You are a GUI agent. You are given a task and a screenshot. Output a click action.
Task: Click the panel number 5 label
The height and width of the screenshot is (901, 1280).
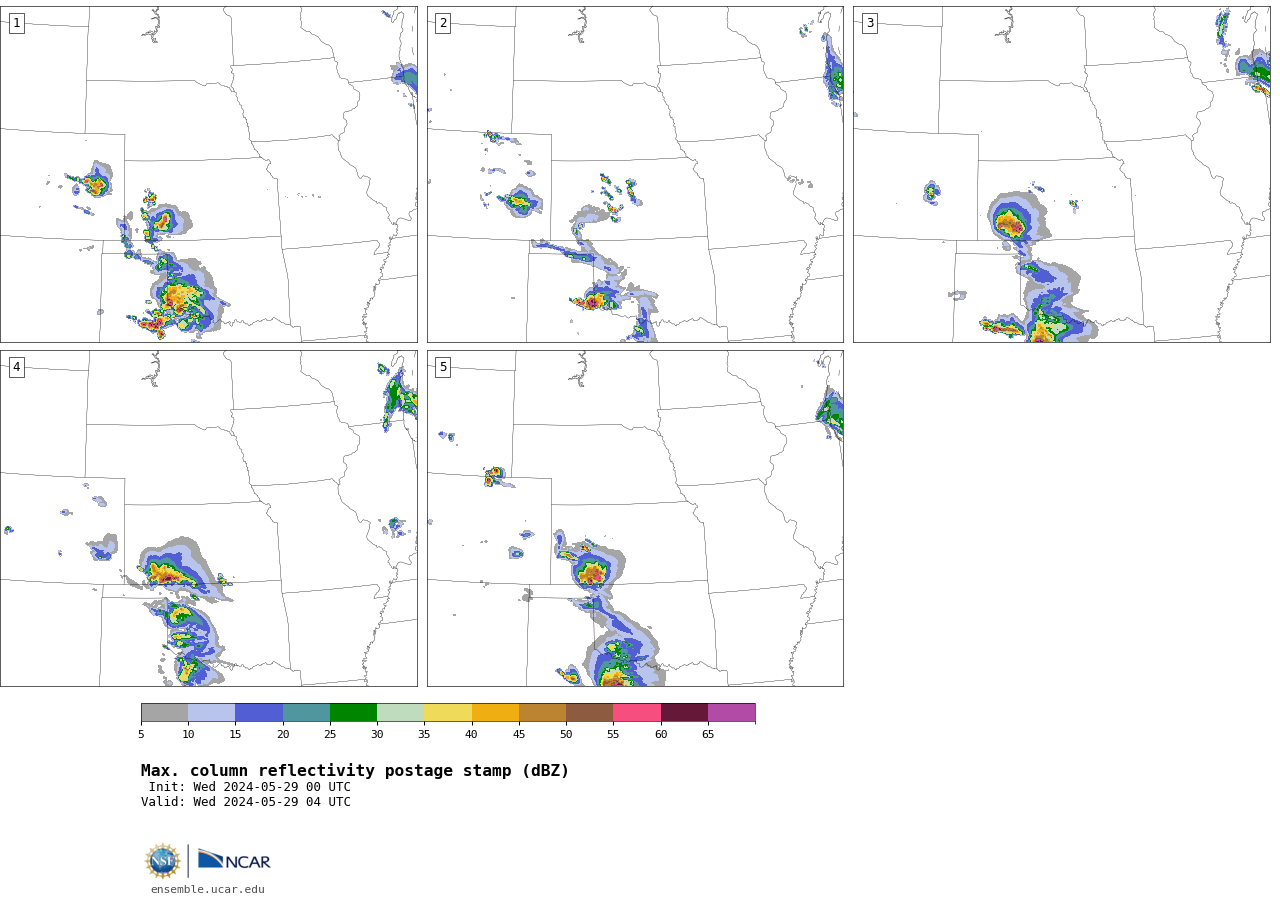[443, 367]
